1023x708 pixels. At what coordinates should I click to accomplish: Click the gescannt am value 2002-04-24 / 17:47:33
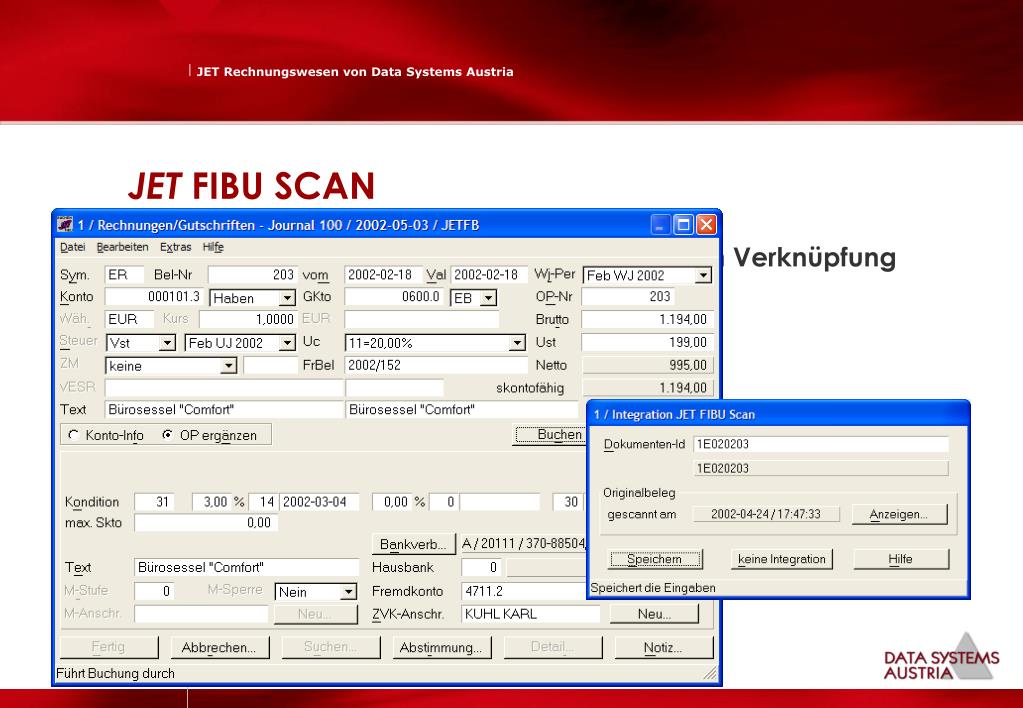click(766, 514)
